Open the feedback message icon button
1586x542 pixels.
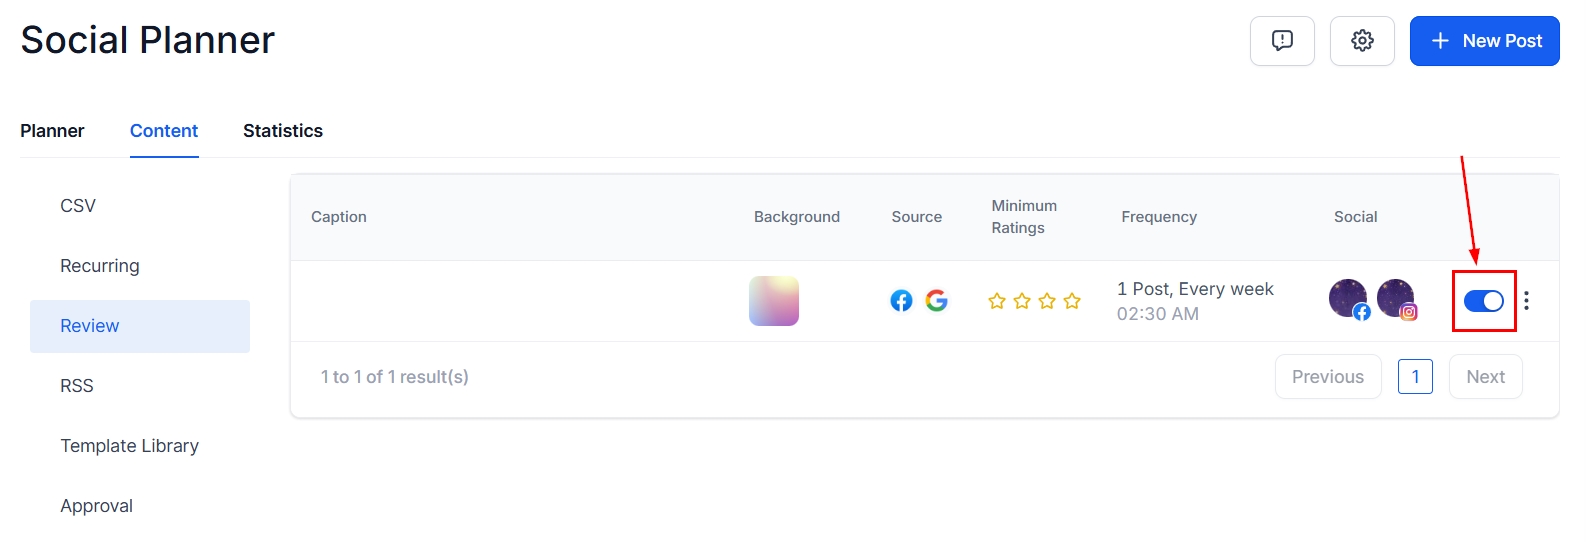[x=1282, y=41]
